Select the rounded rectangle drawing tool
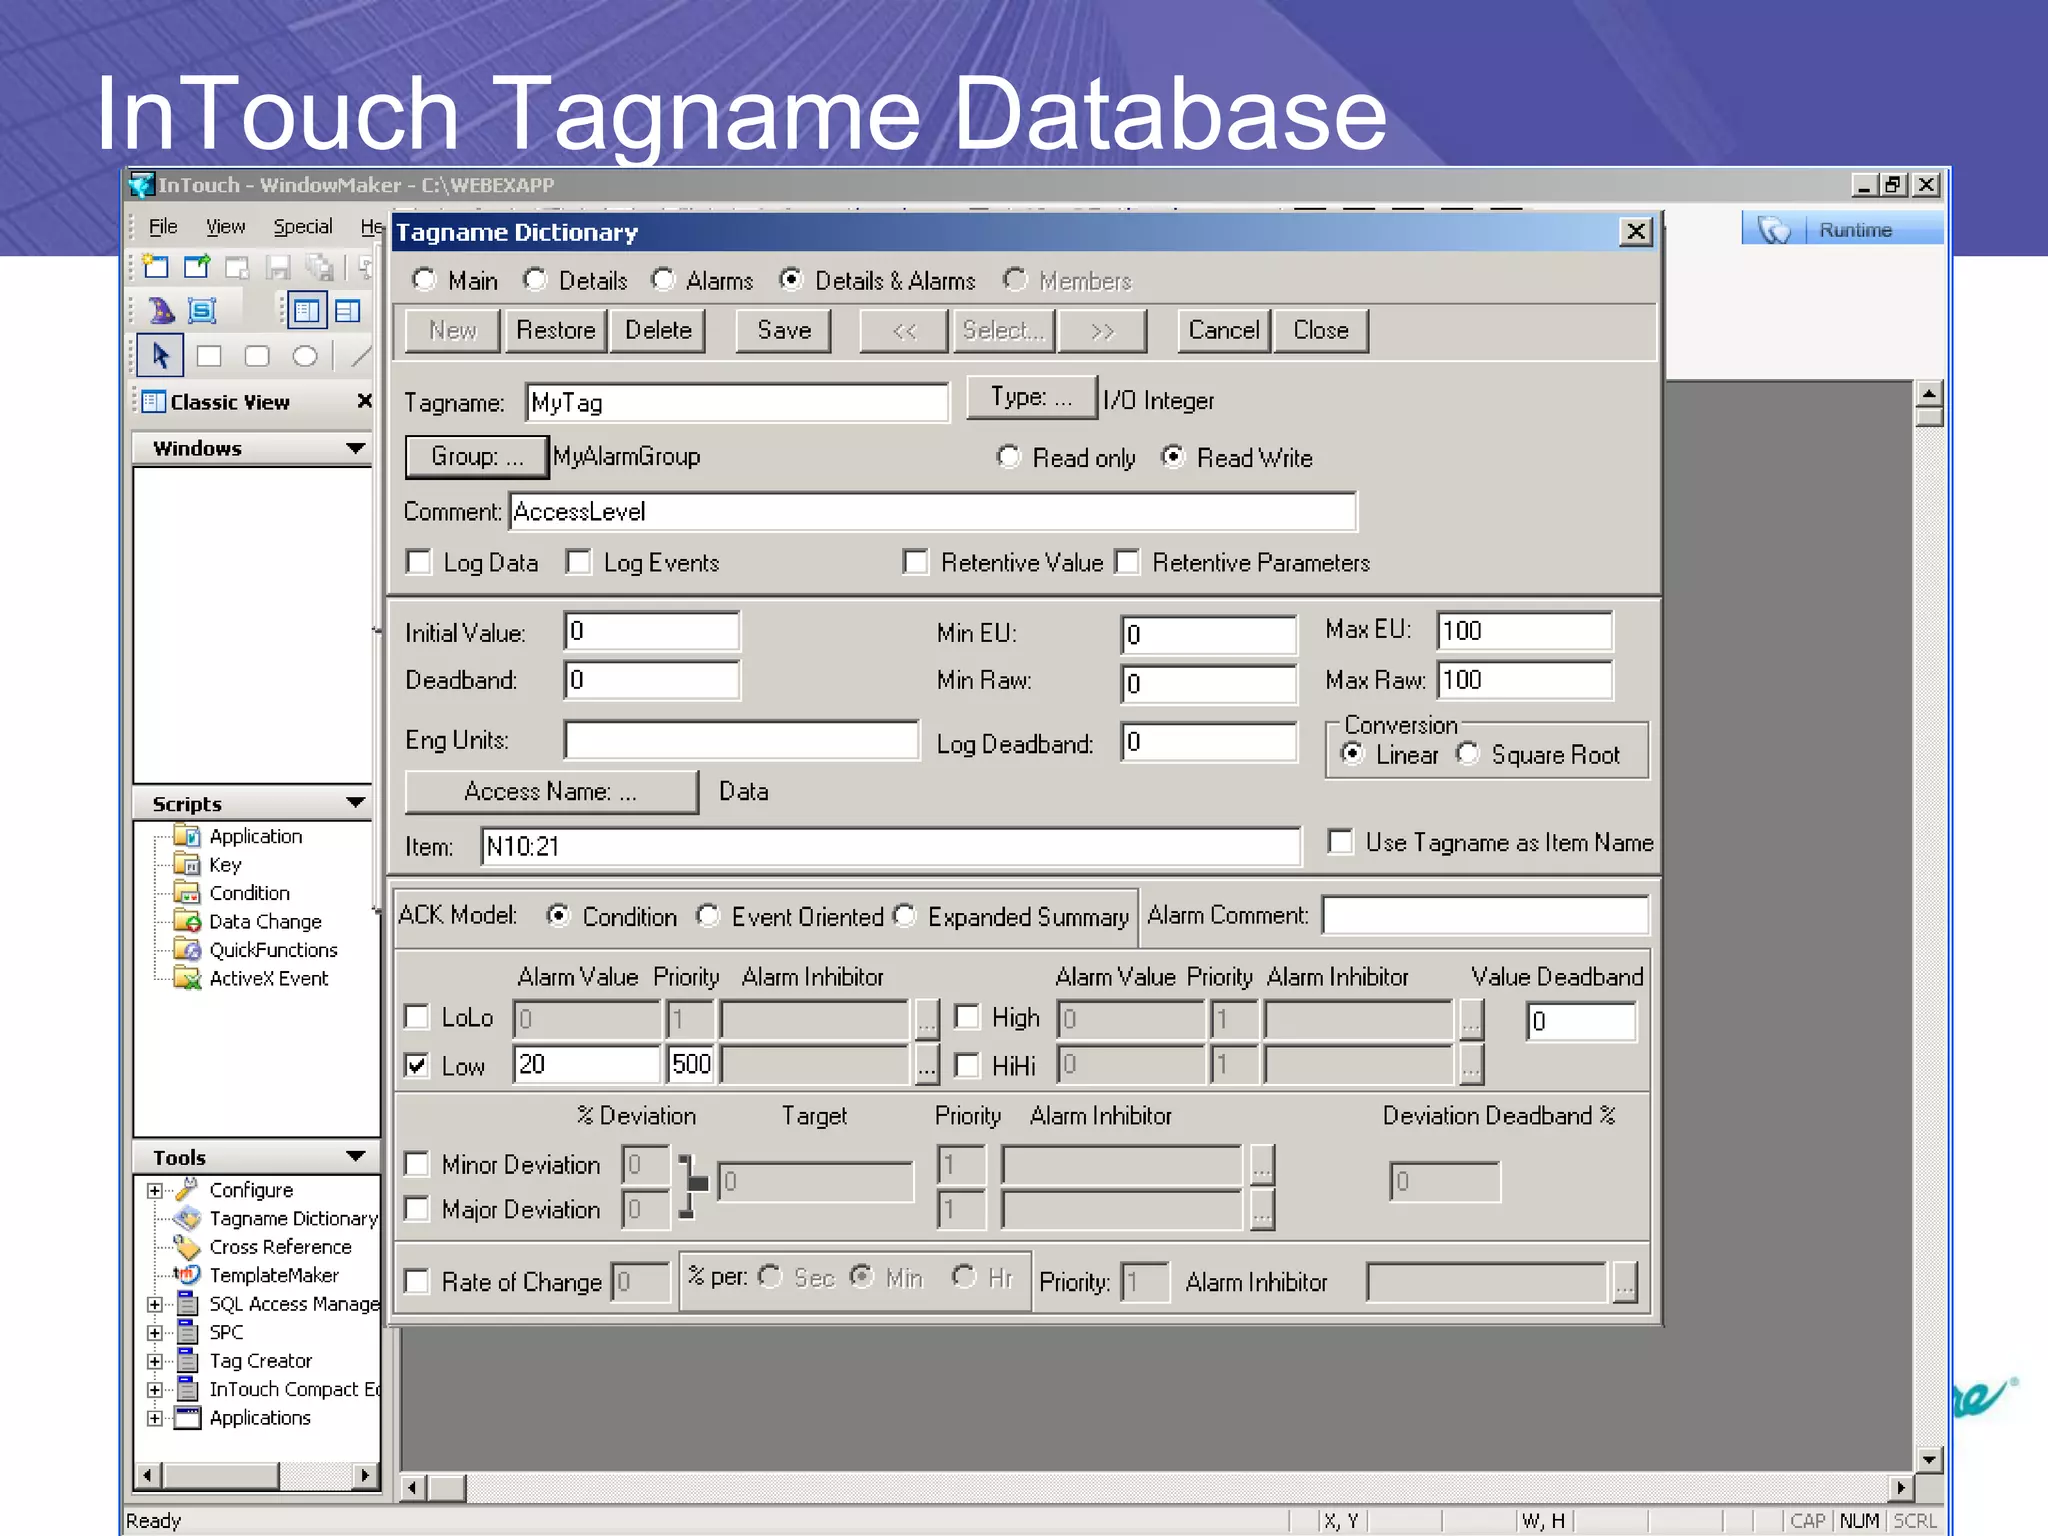The height and width of the screenshot is (1536, 2048). [257, 356]
